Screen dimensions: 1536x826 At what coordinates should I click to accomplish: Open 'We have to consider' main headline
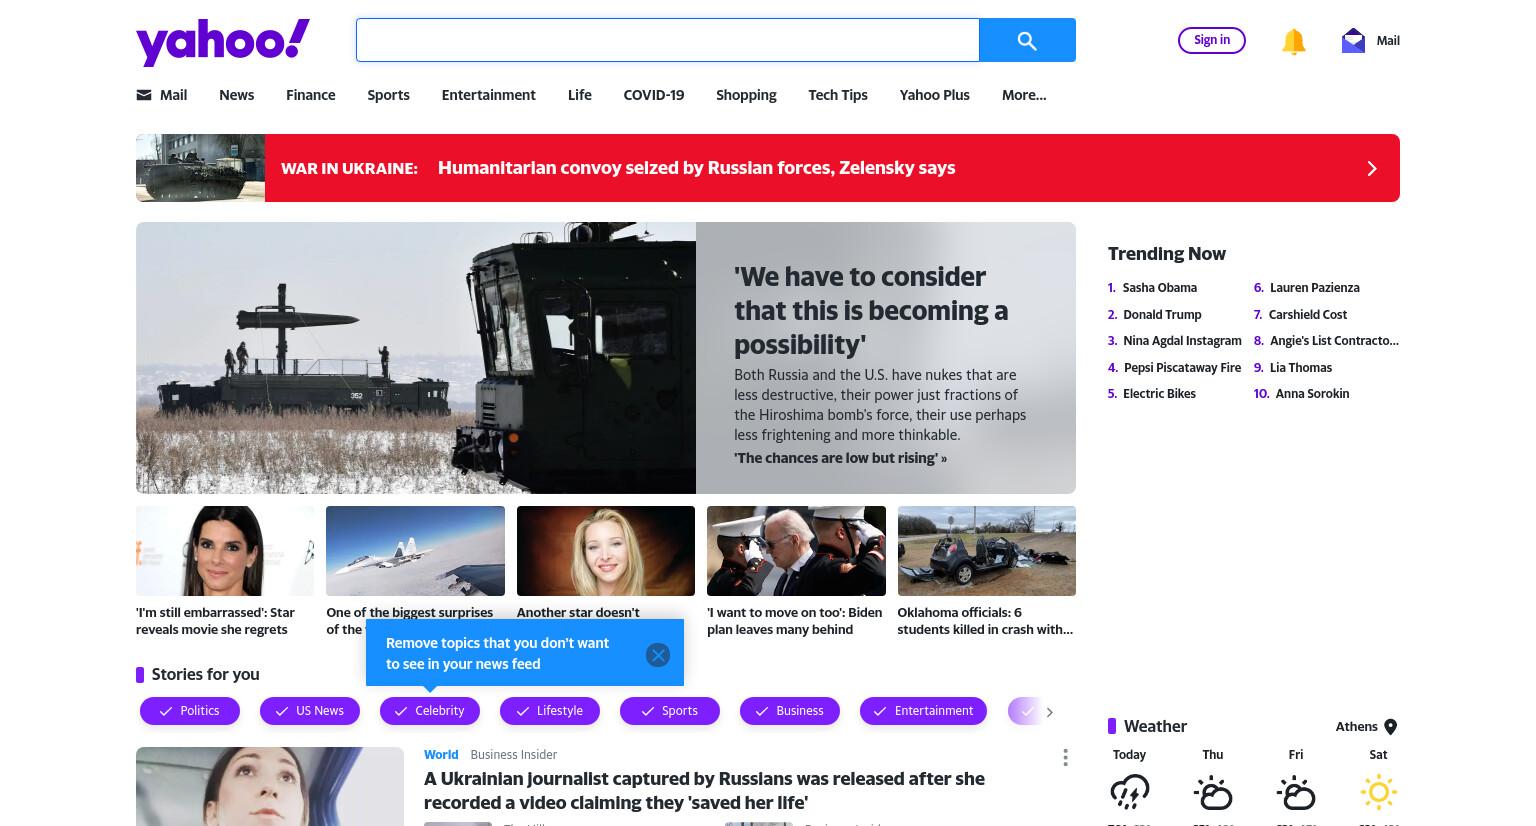click(x=871, y=310)
